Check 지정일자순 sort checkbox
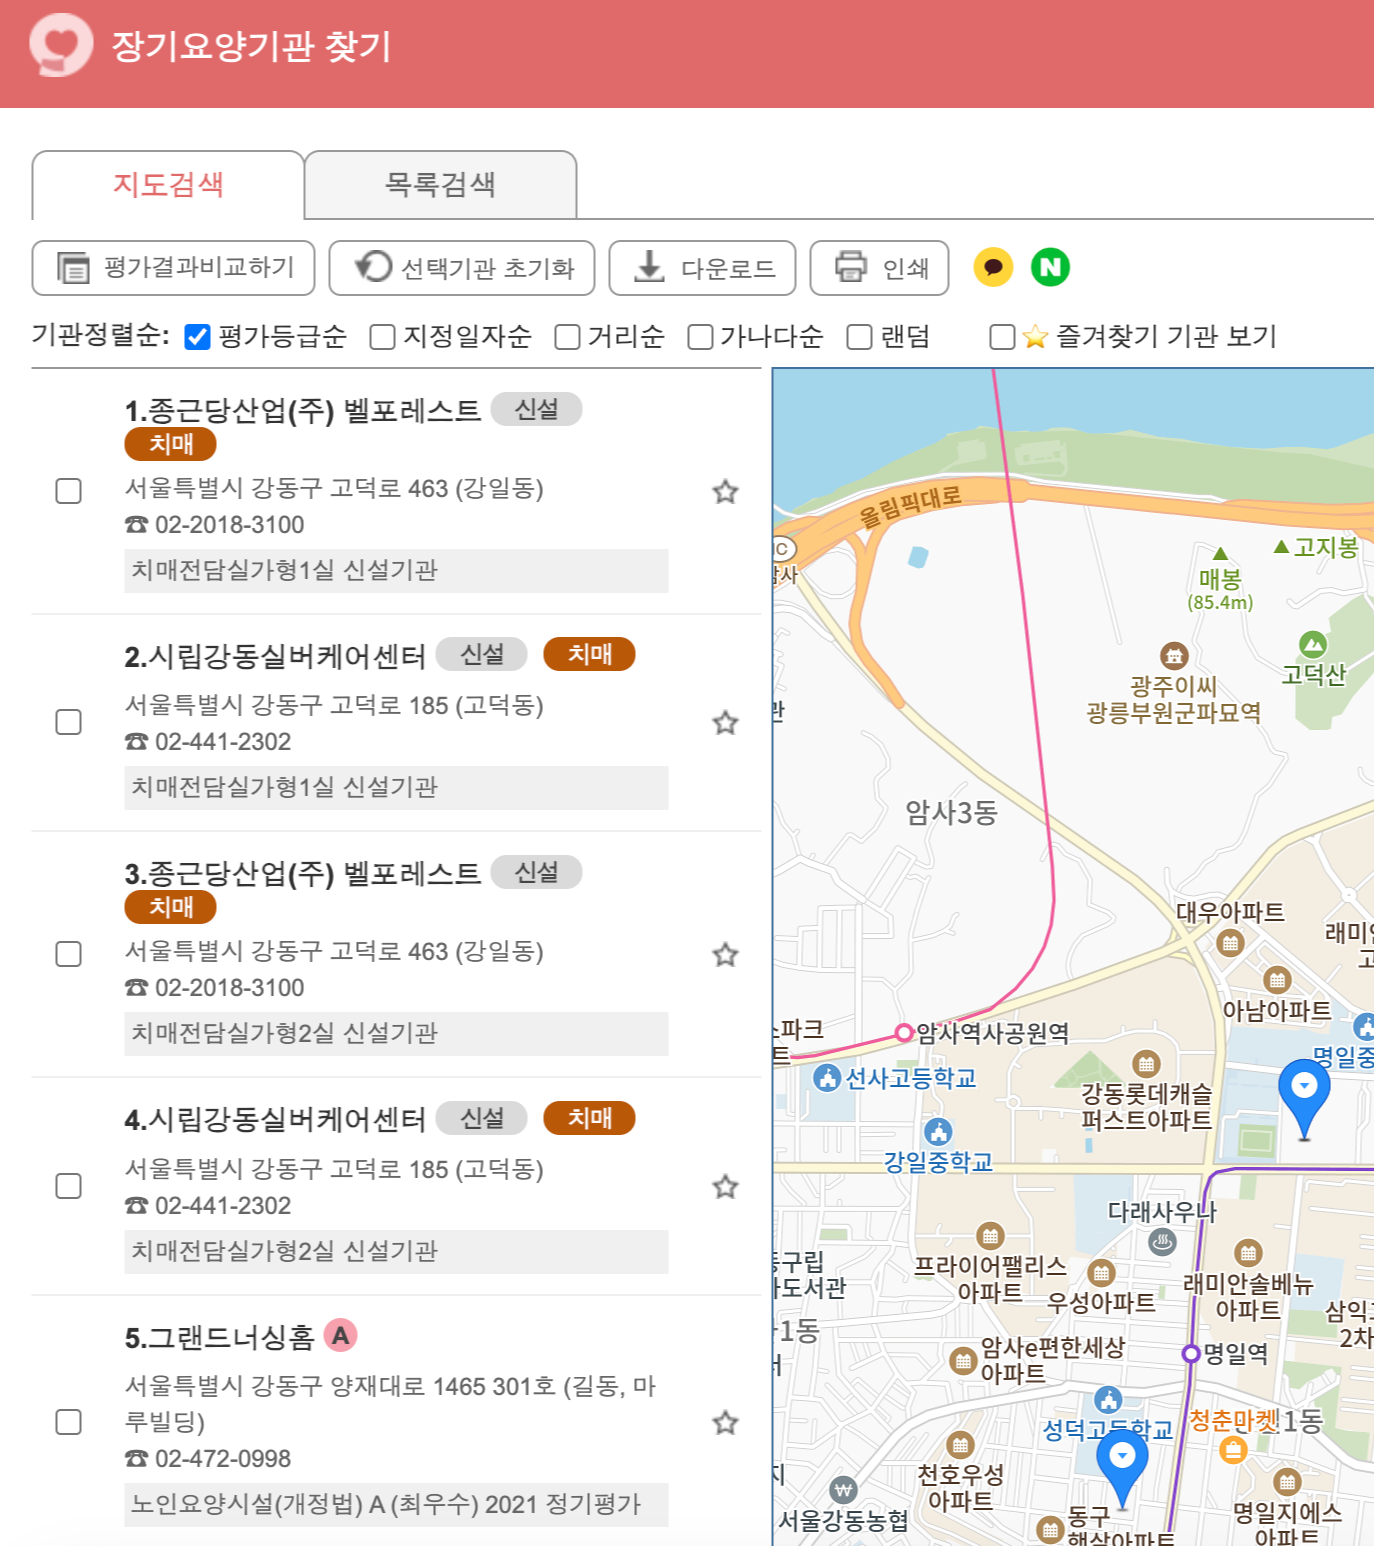Image resolution: width=1374 pixels, height=1546 pixels. [x=382, y=337]
